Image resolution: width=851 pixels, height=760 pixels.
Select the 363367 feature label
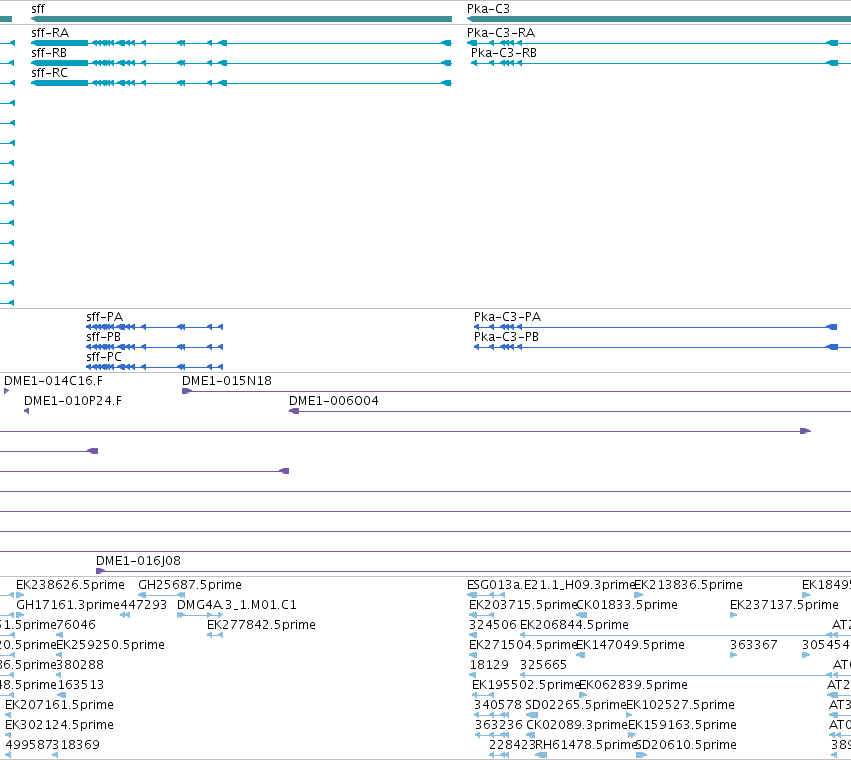[x=754, y=645]
